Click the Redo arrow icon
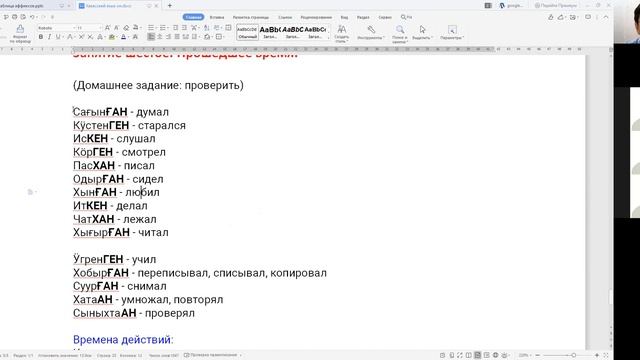Image resolution: width=640 pixels, height=360 pixels. click(43, 17)
